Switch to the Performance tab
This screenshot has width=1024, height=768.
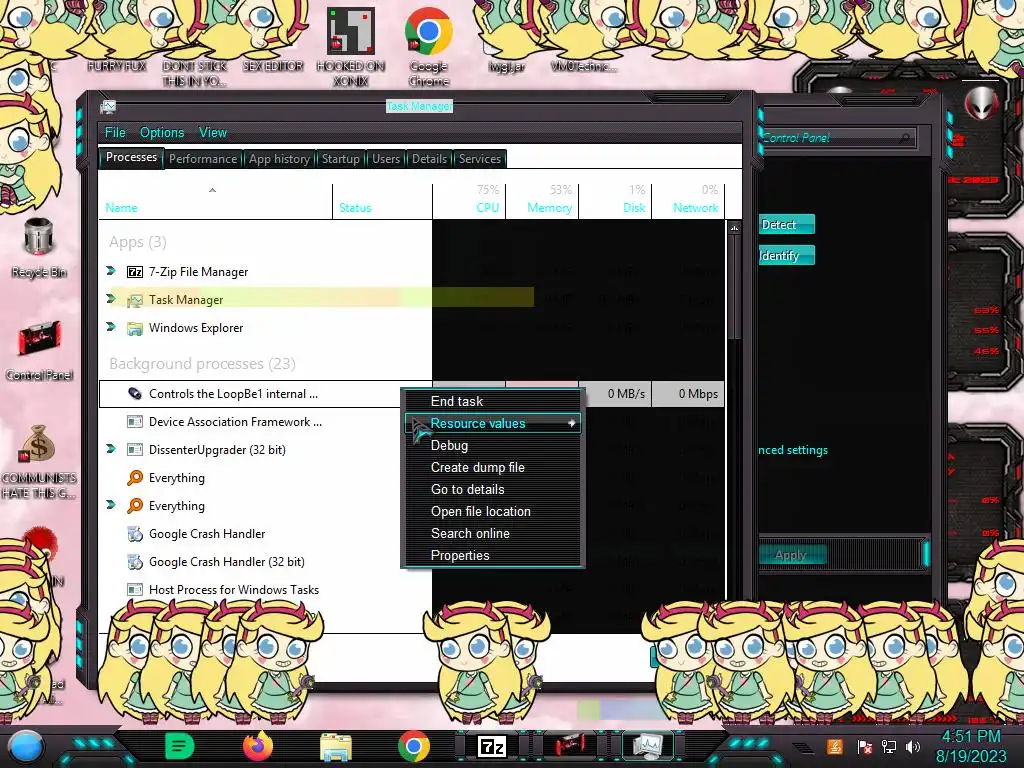point(203,159)
